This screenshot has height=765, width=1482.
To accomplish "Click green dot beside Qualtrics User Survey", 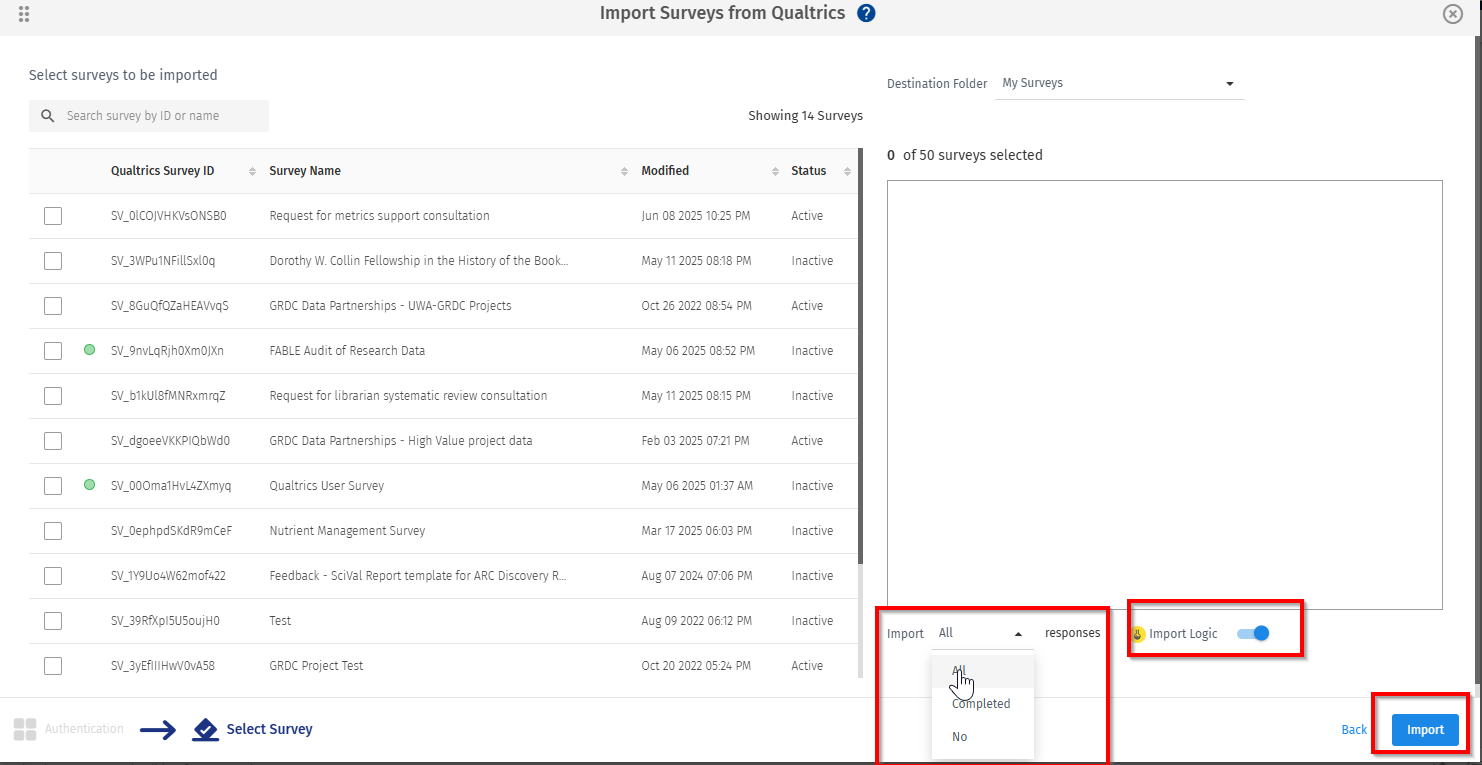I will pos(89,485).
